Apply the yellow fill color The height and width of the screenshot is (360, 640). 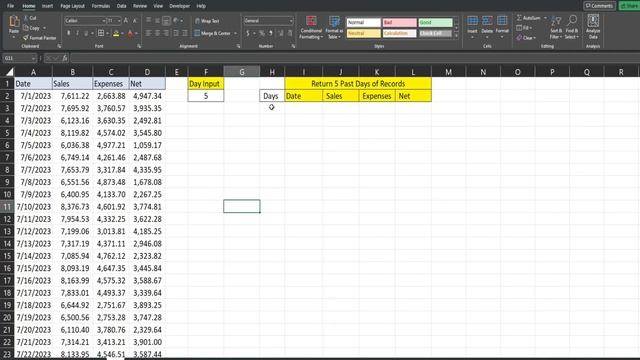tap(116, 33)
